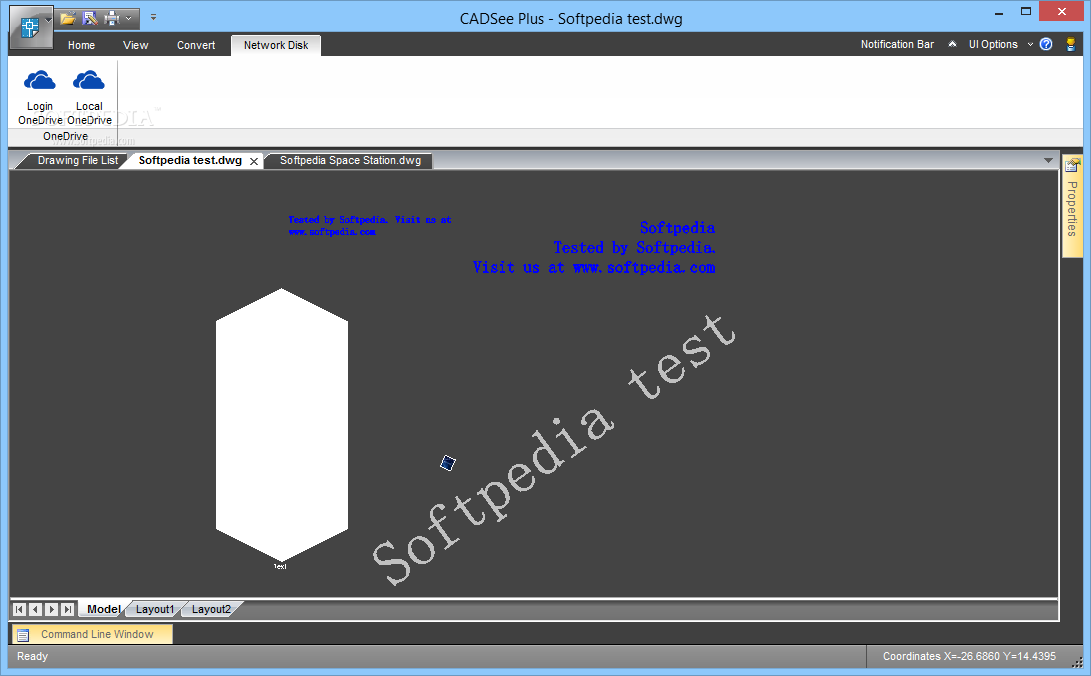Click the light bulb tips icon
This screenshot has width=1091, height=676.
[x=1071, y=44]
